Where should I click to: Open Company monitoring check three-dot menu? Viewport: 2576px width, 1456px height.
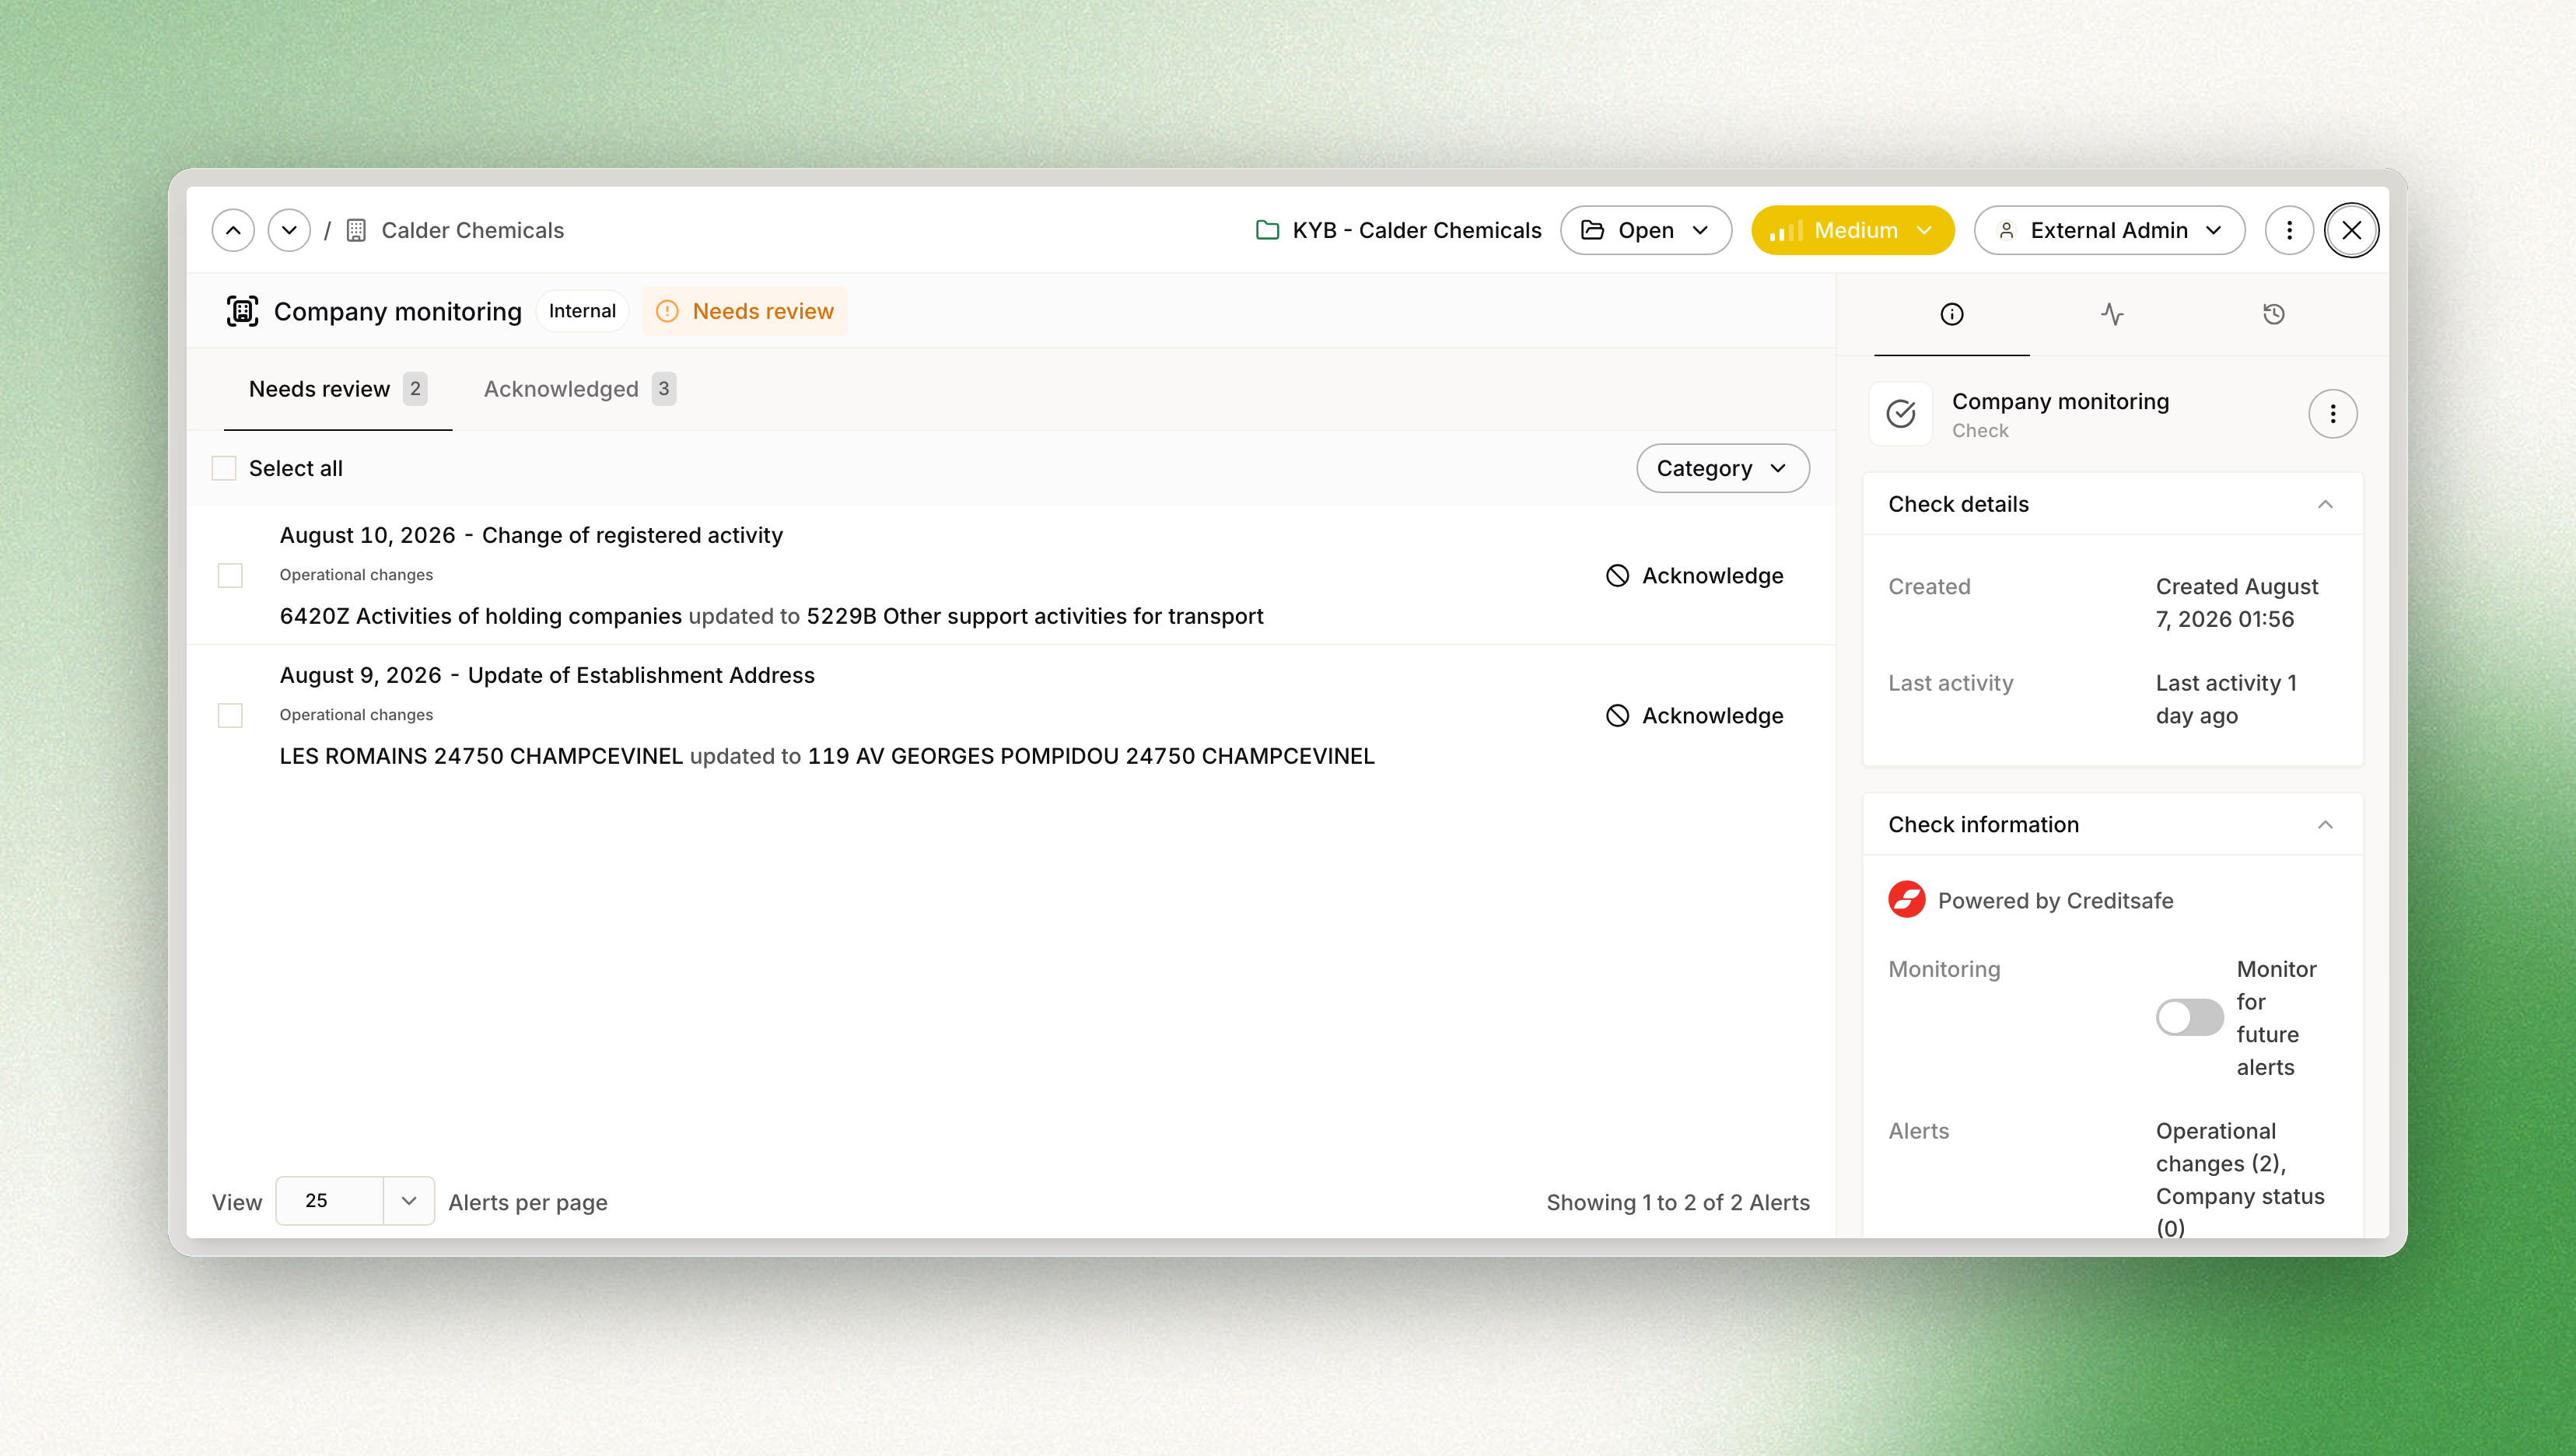[2332, 414]
